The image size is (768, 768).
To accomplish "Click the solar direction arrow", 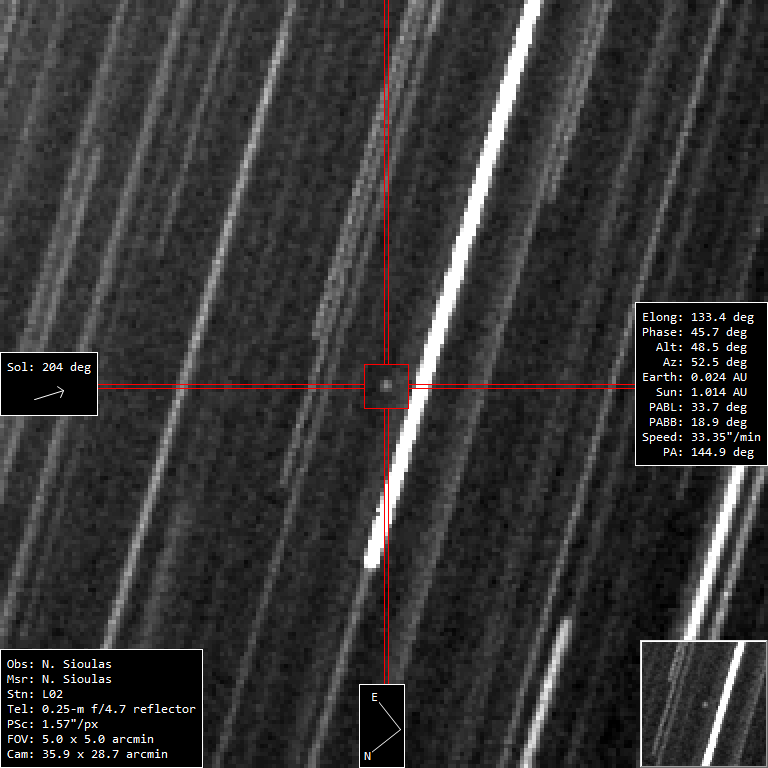I will 49,393.
